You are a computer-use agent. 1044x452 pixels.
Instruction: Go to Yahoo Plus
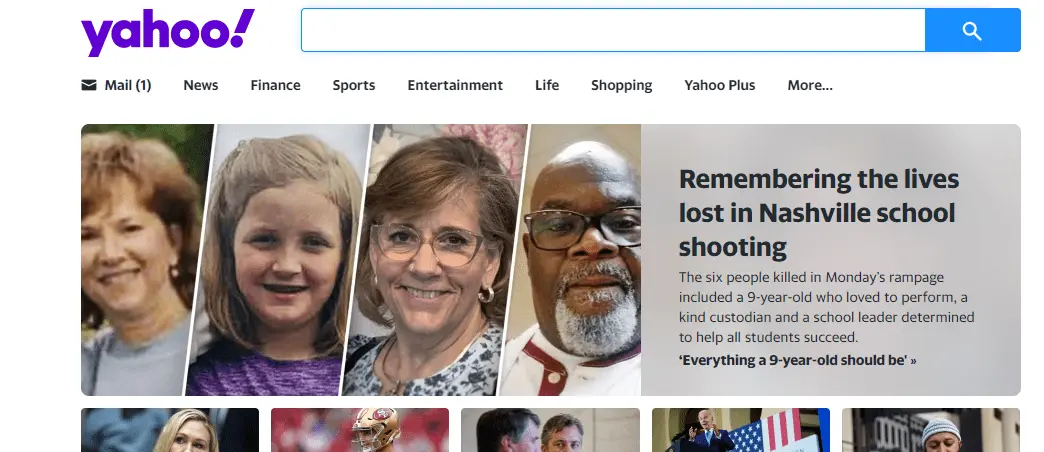720,85
